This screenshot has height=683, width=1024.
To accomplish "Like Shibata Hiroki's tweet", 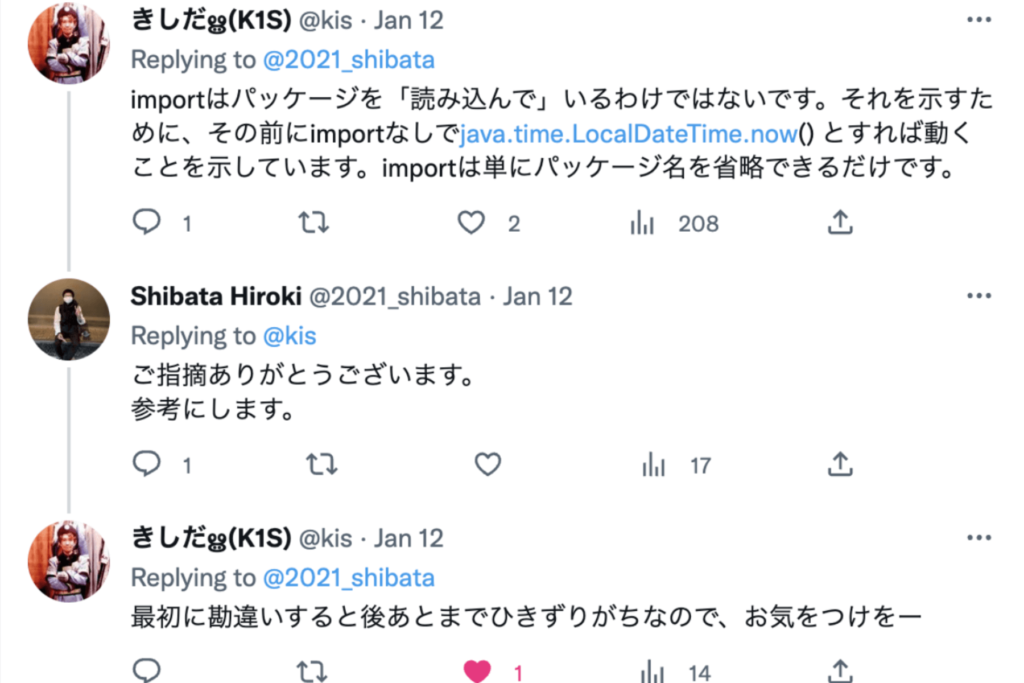I will click(487, 464).
